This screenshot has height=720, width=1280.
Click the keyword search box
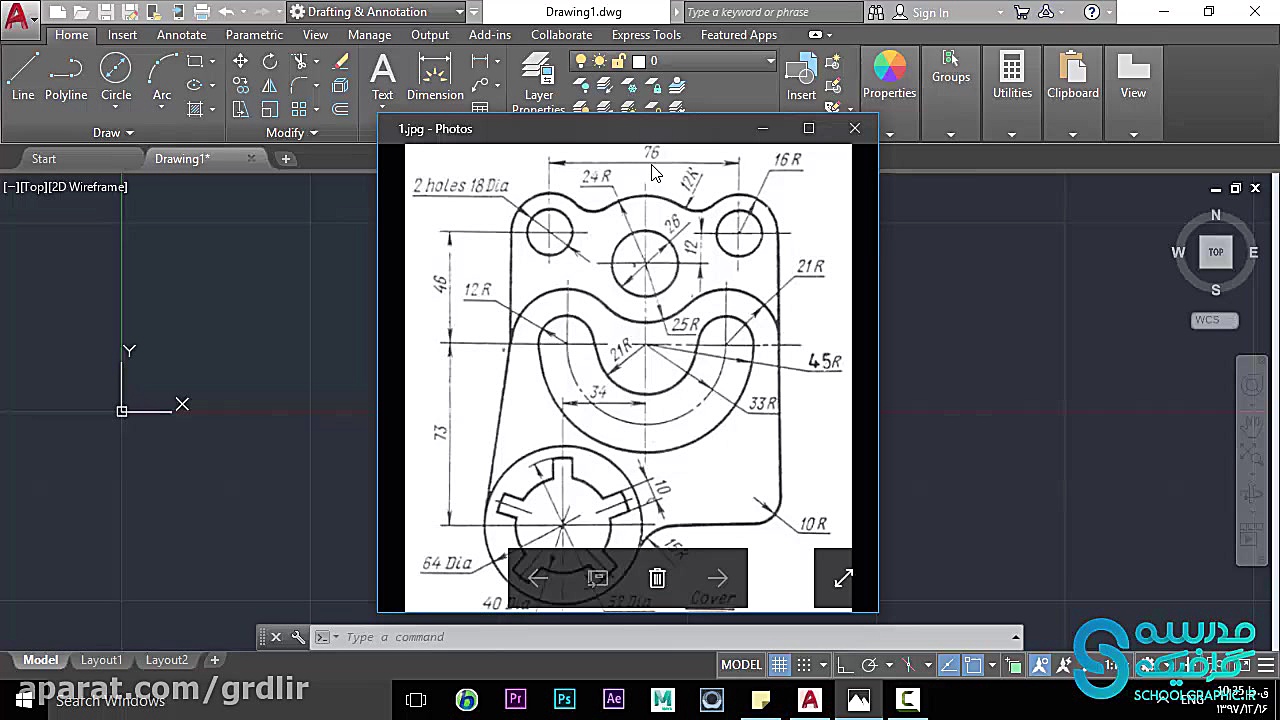coord(772,12)
